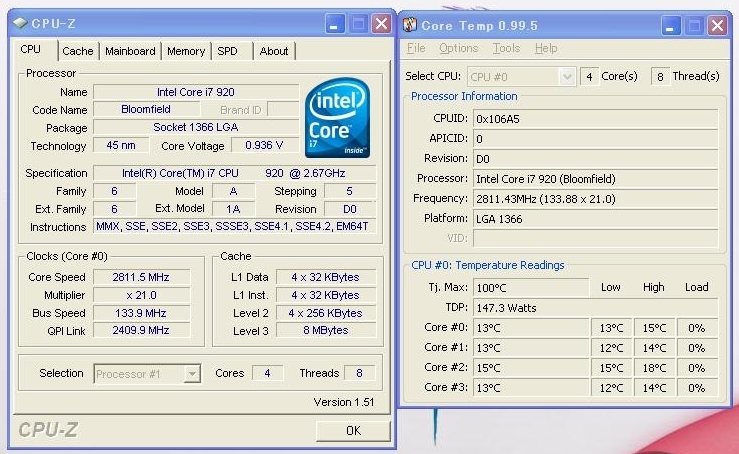Close the CPU-Z window
This screenshot has width=739, height=454.
[381, 24]
